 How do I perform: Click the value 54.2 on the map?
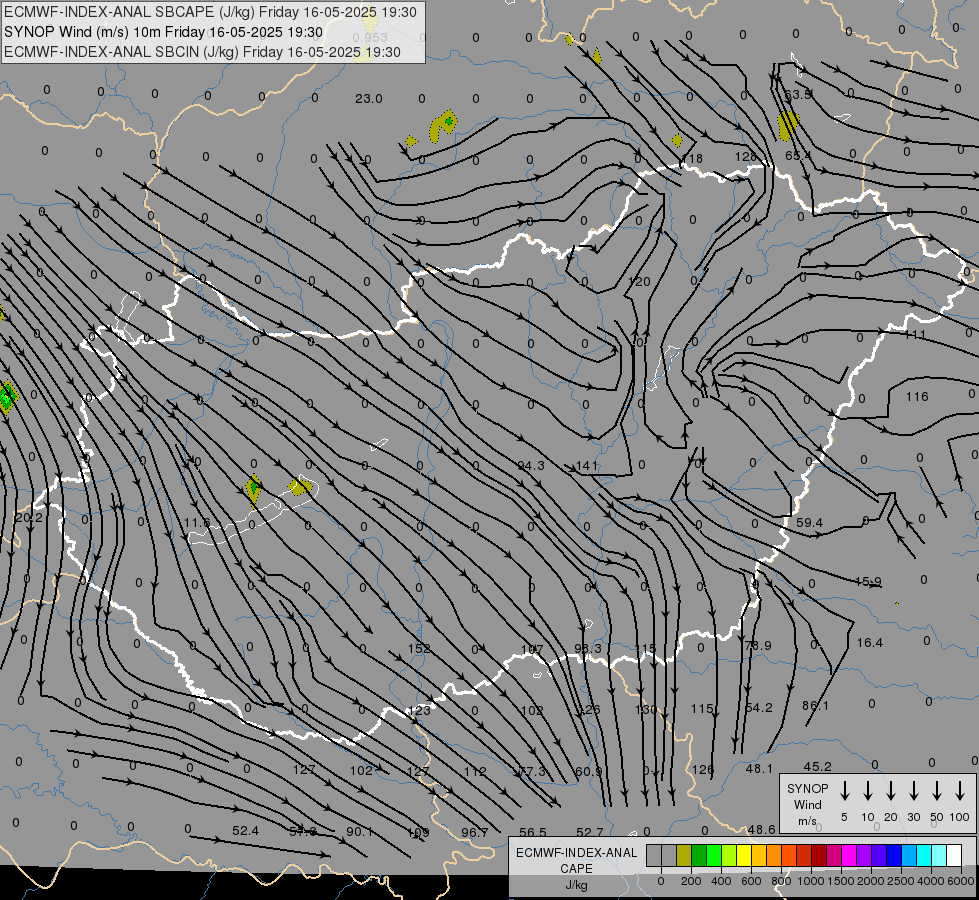tap(759, 708)
